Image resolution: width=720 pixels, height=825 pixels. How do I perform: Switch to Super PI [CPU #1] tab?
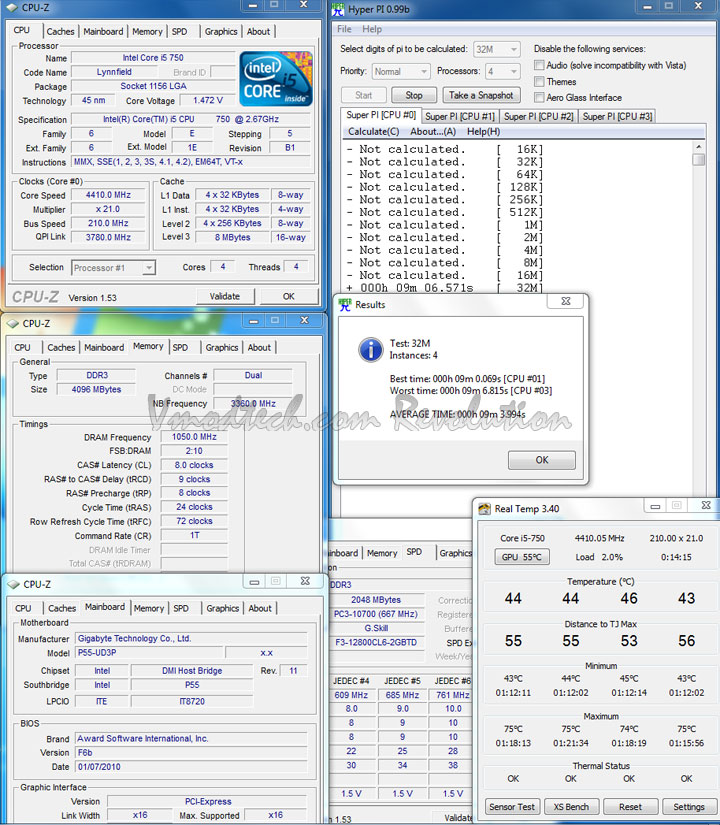click(460, 116)
